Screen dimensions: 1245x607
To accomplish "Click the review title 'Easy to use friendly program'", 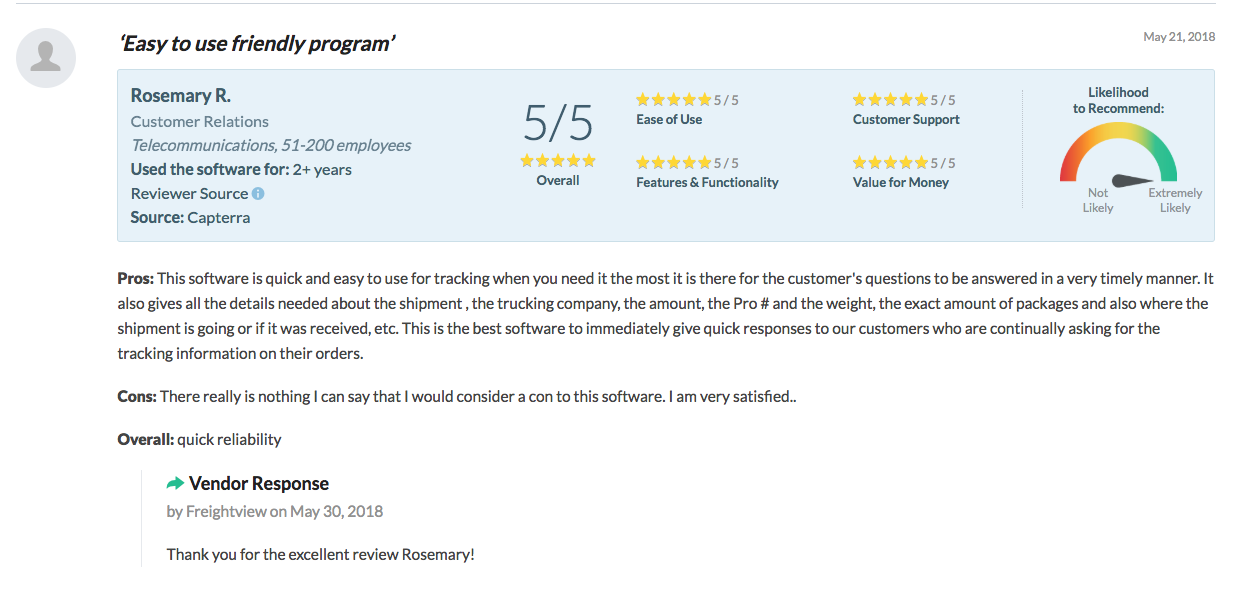I will click(257, 43).
